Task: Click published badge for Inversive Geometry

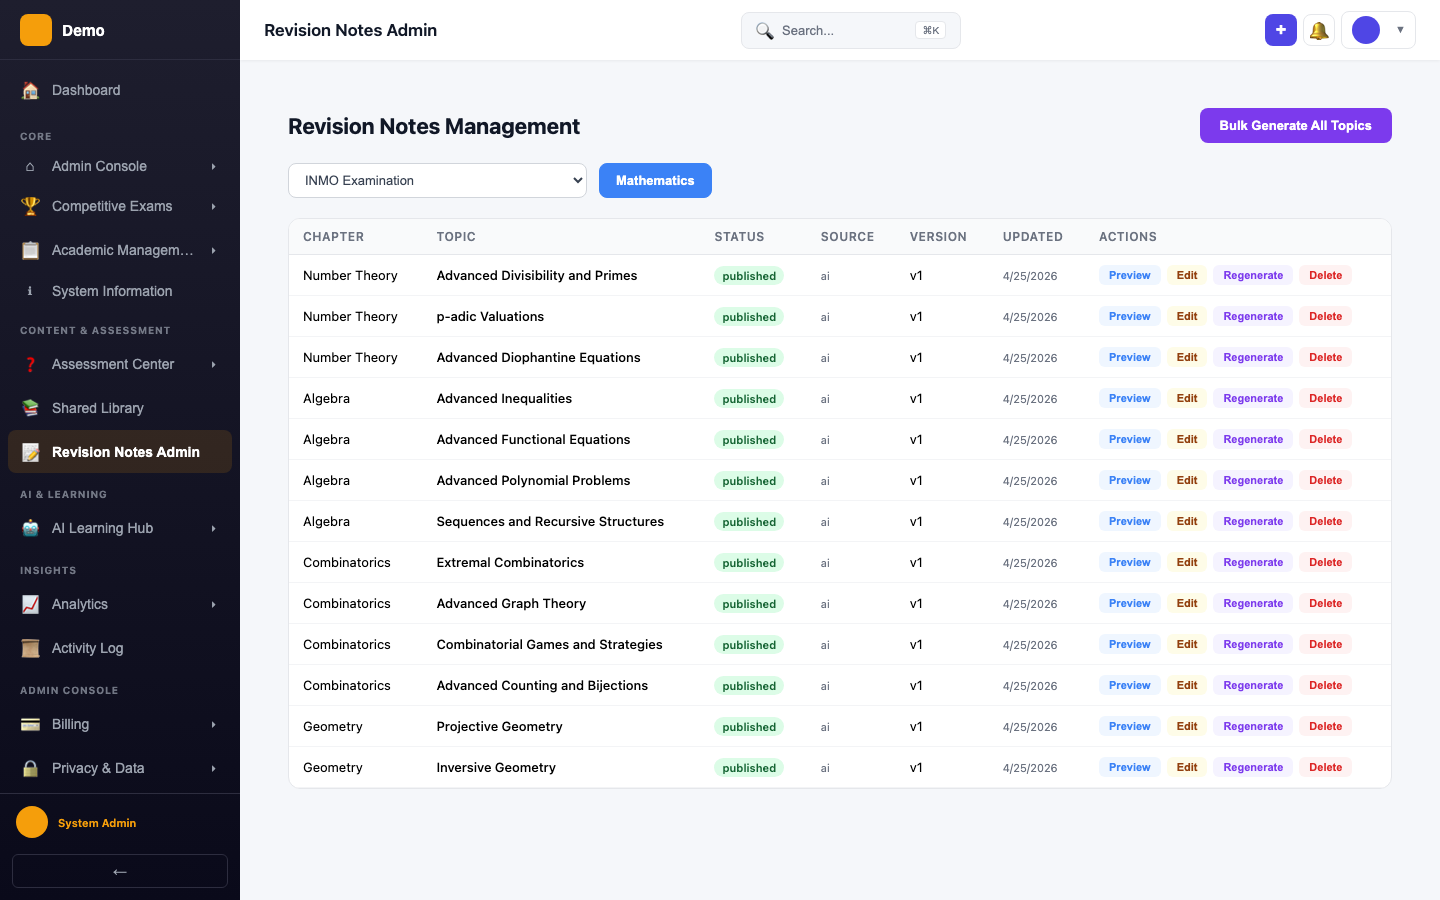Action: pos(749,768)
